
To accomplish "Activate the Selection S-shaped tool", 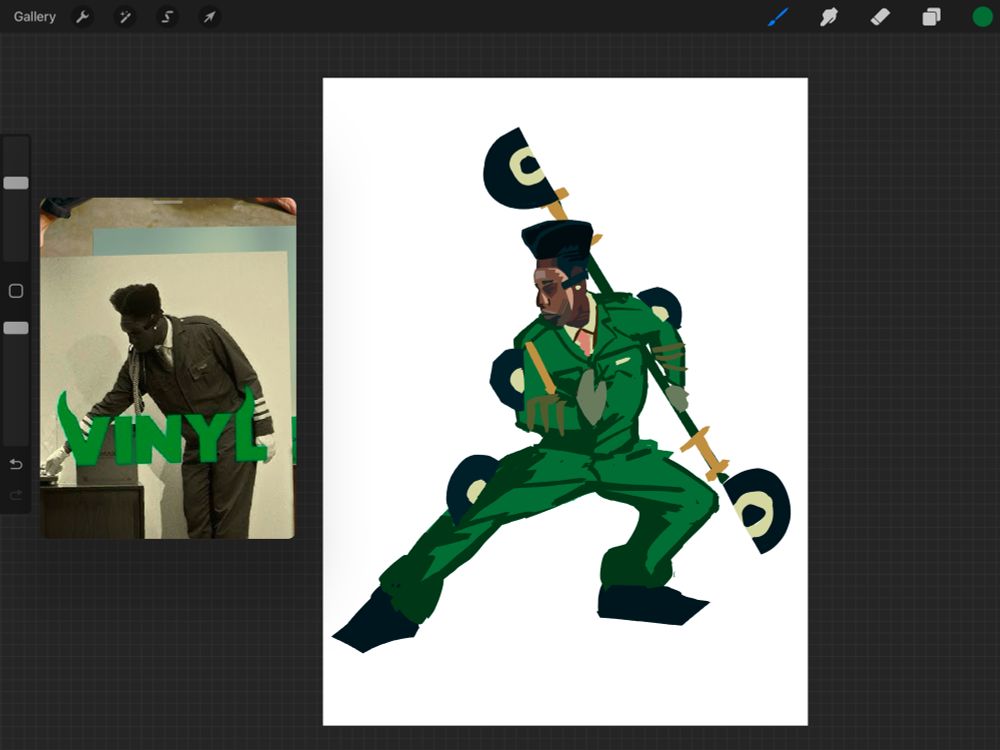I will (x=167, y=17).
